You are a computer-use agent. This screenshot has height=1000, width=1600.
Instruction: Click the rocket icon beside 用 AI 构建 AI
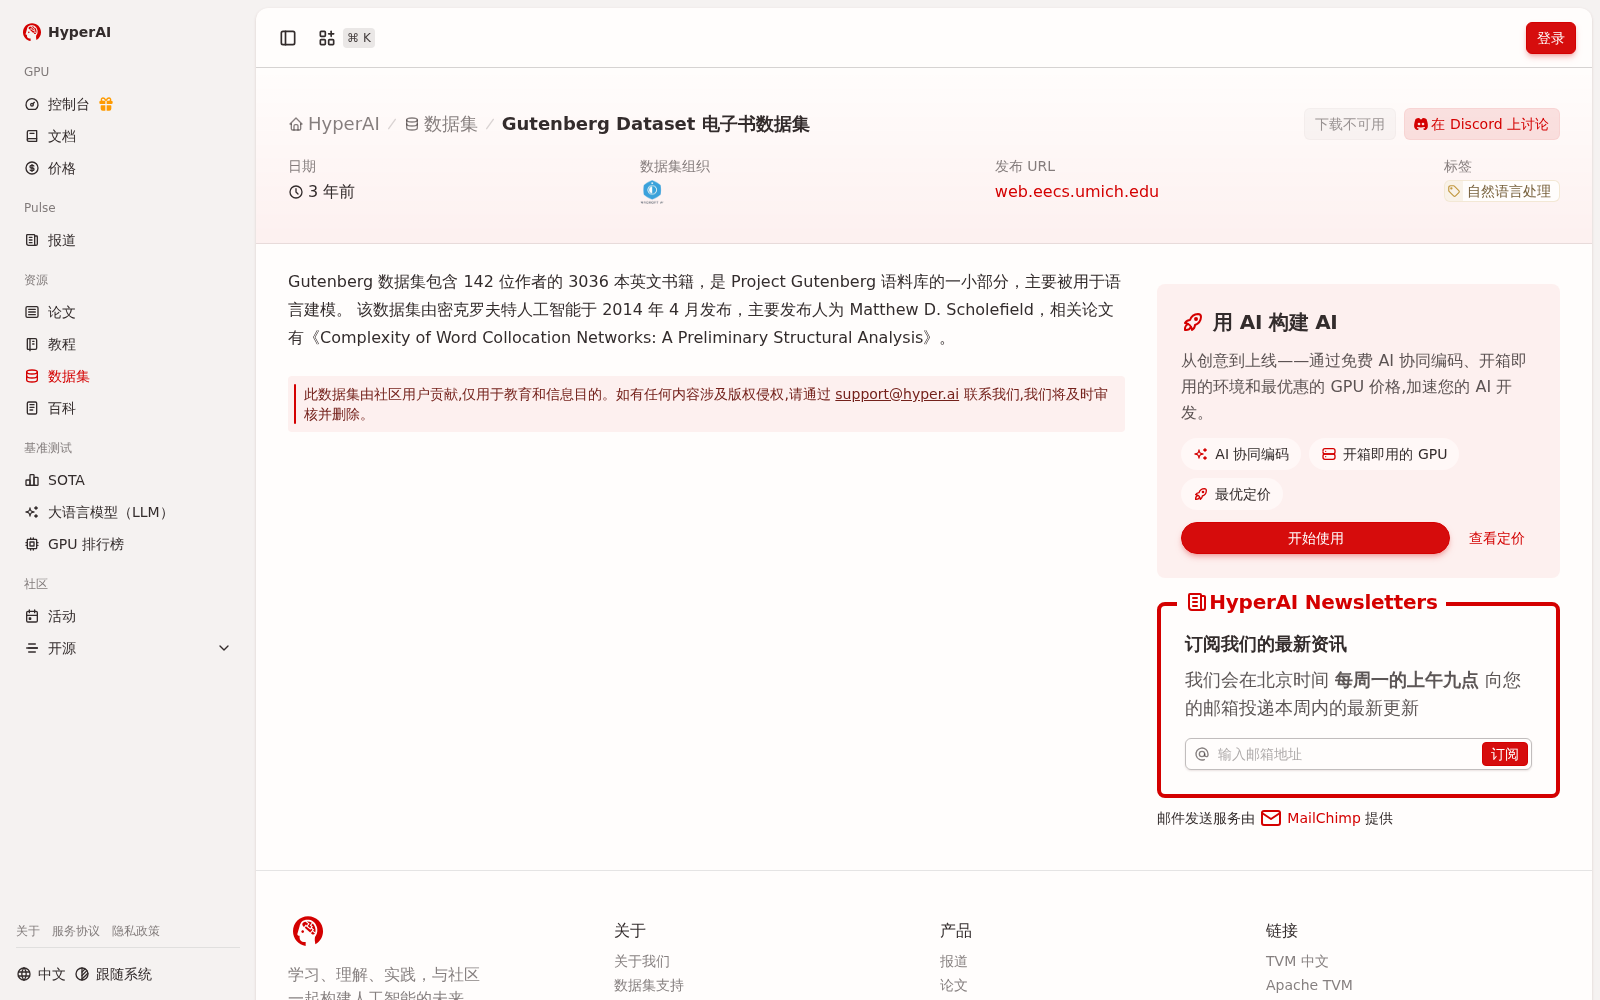[x=1193, y=322]
